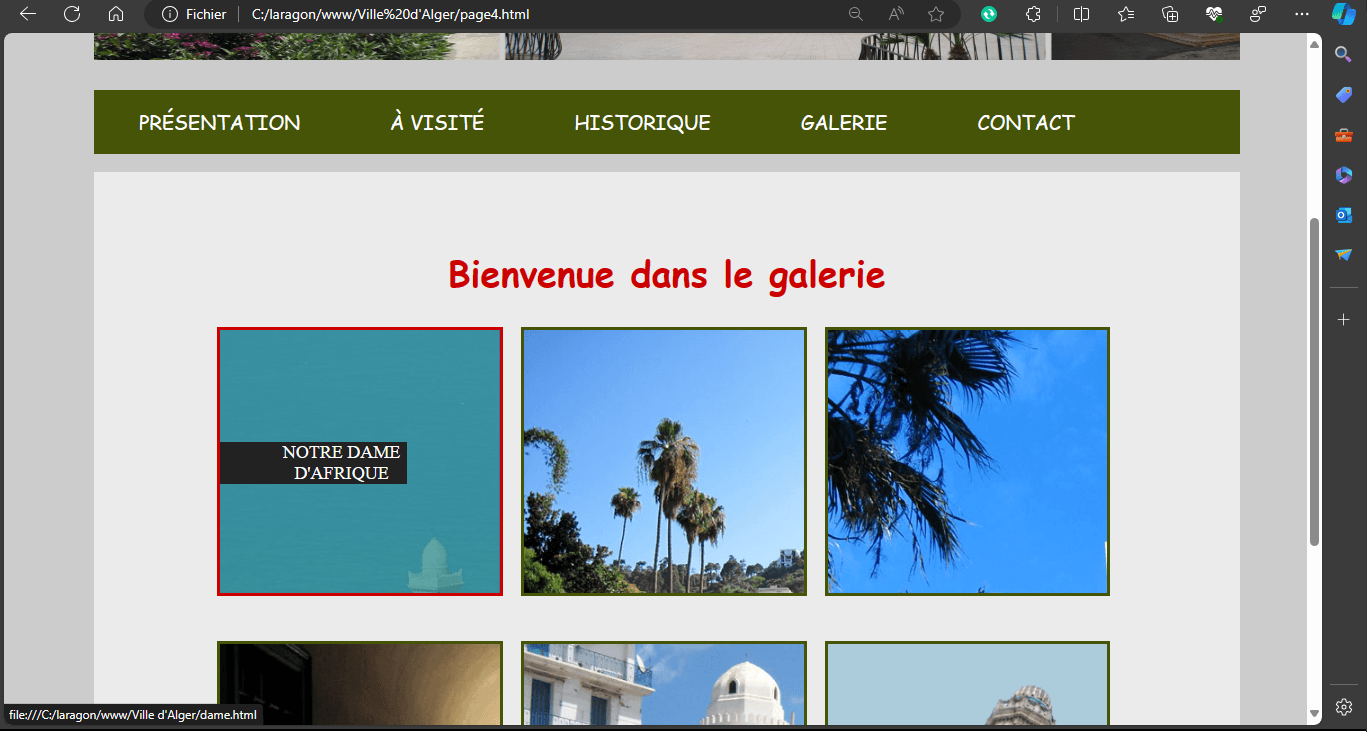Screen dimensions: 1367x732
Task: Open Browser essentials heart icon
Action: 1214,14
